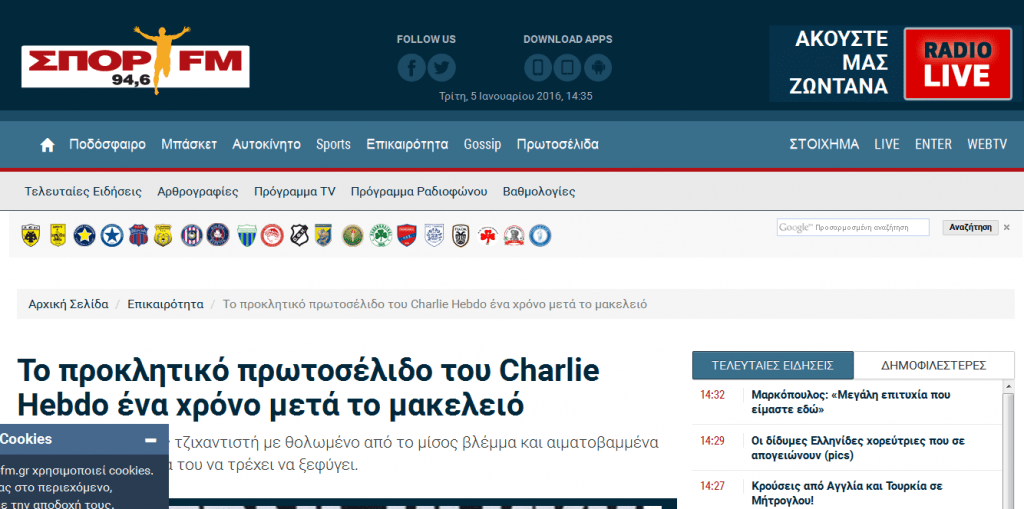Open the Αυτοκίνητο menu
1024x509 pixels.
[x=266, y=144]
